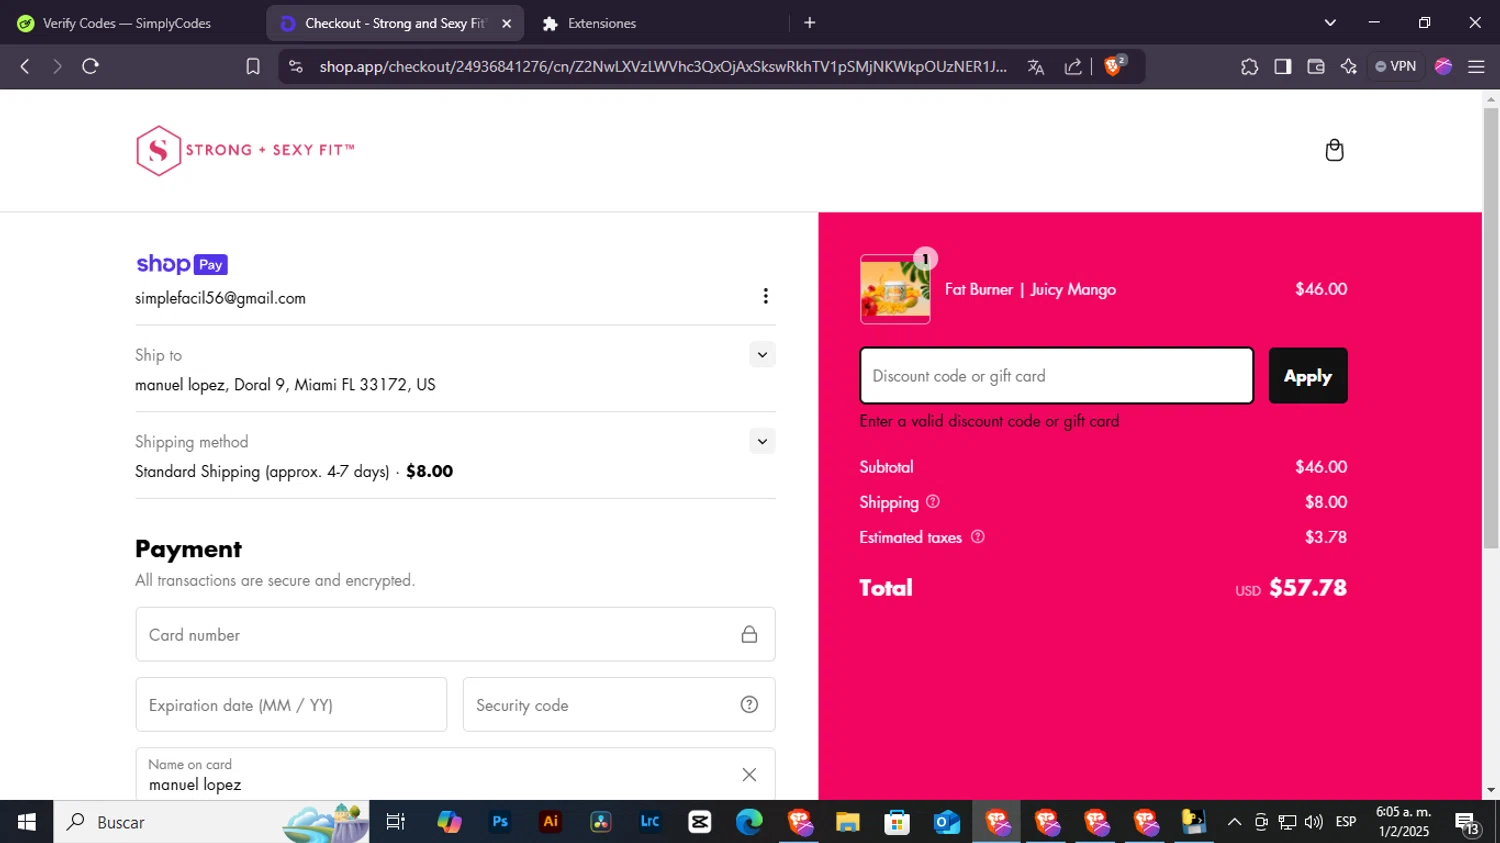The height and width of the screenshot is (843, 1500).
Task: Click the Strong + Sexy Fit logo
Action: (245, 151)
